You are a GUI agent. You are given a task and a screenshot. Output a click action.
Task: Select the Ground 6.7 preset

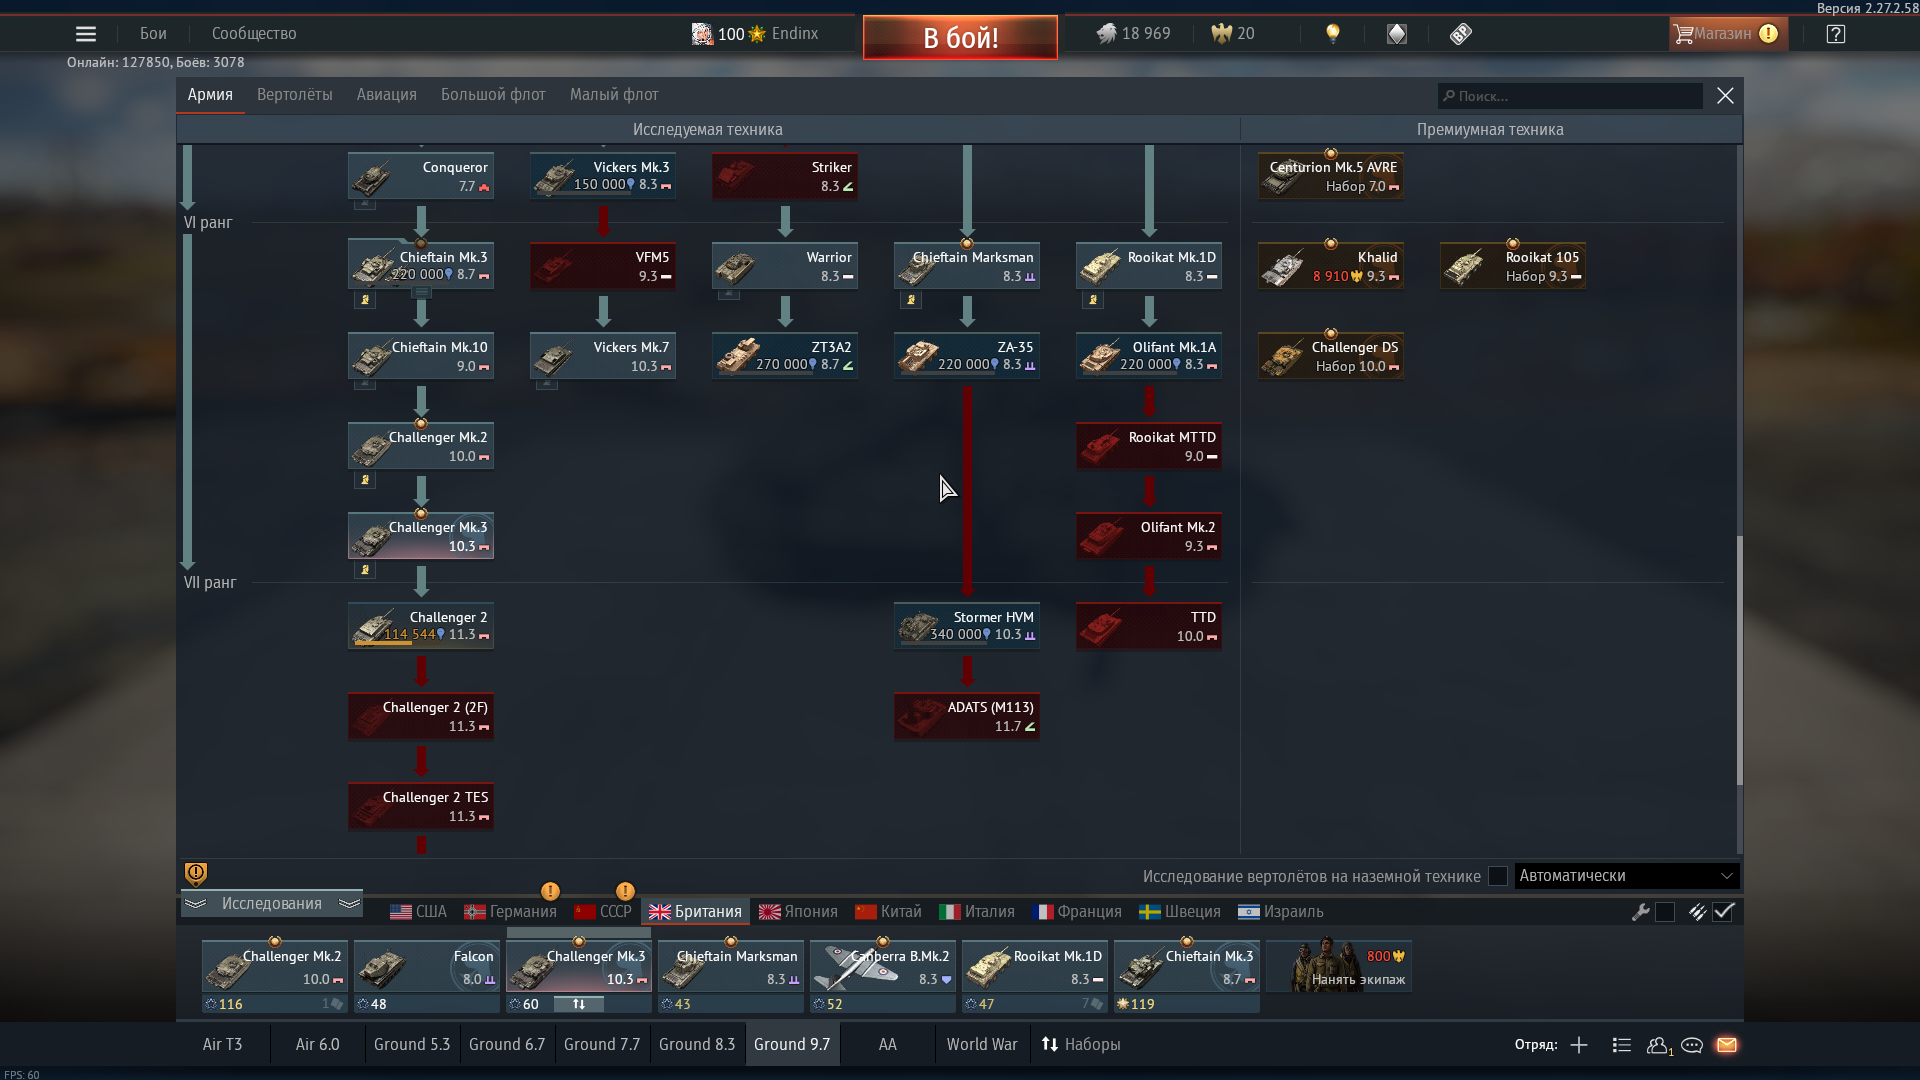click(x=507, y=1044)
